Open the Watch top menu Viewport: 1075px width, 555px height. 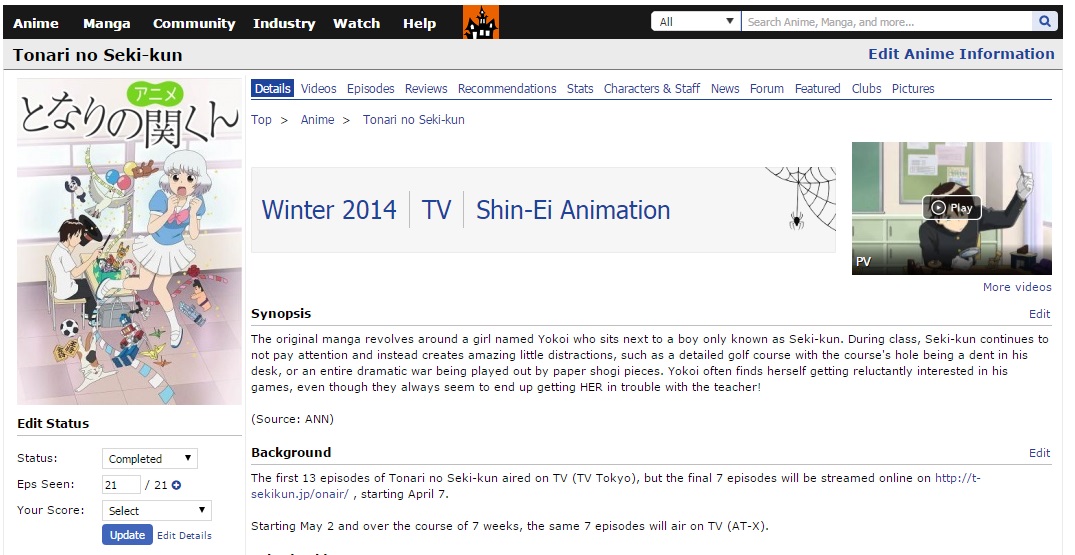[x=357, y=23]
